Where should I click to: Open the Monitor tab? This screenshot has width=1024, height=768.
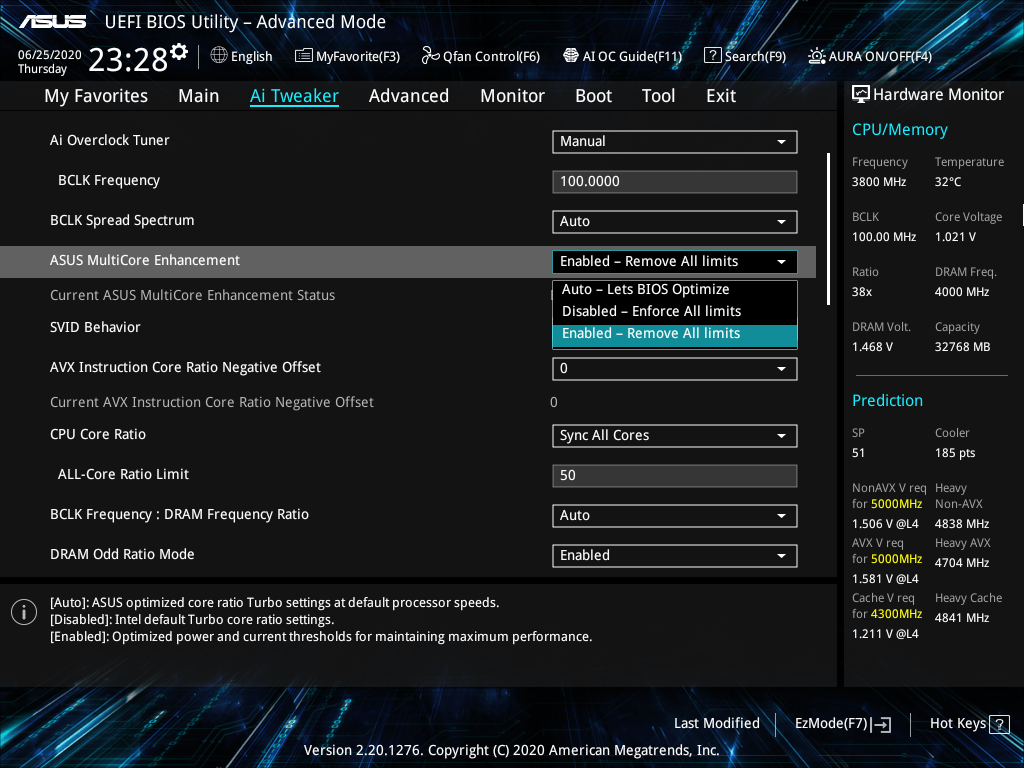512,96
